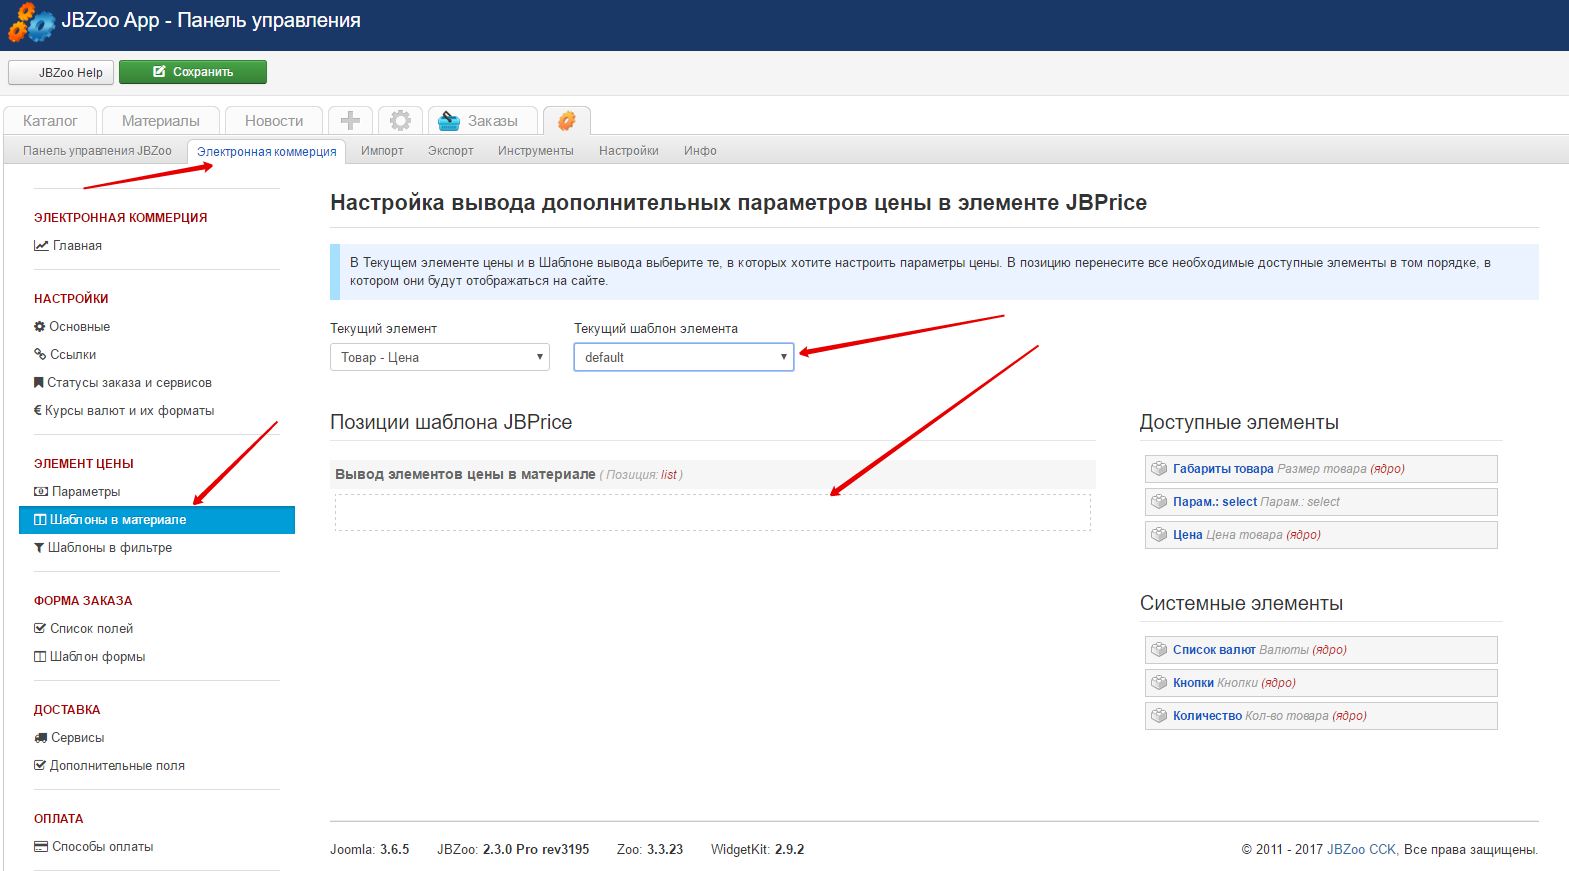Select the Цена available element
Image resolution: width=1569 pixels, height=871 pixels.
coord(1321,535)
